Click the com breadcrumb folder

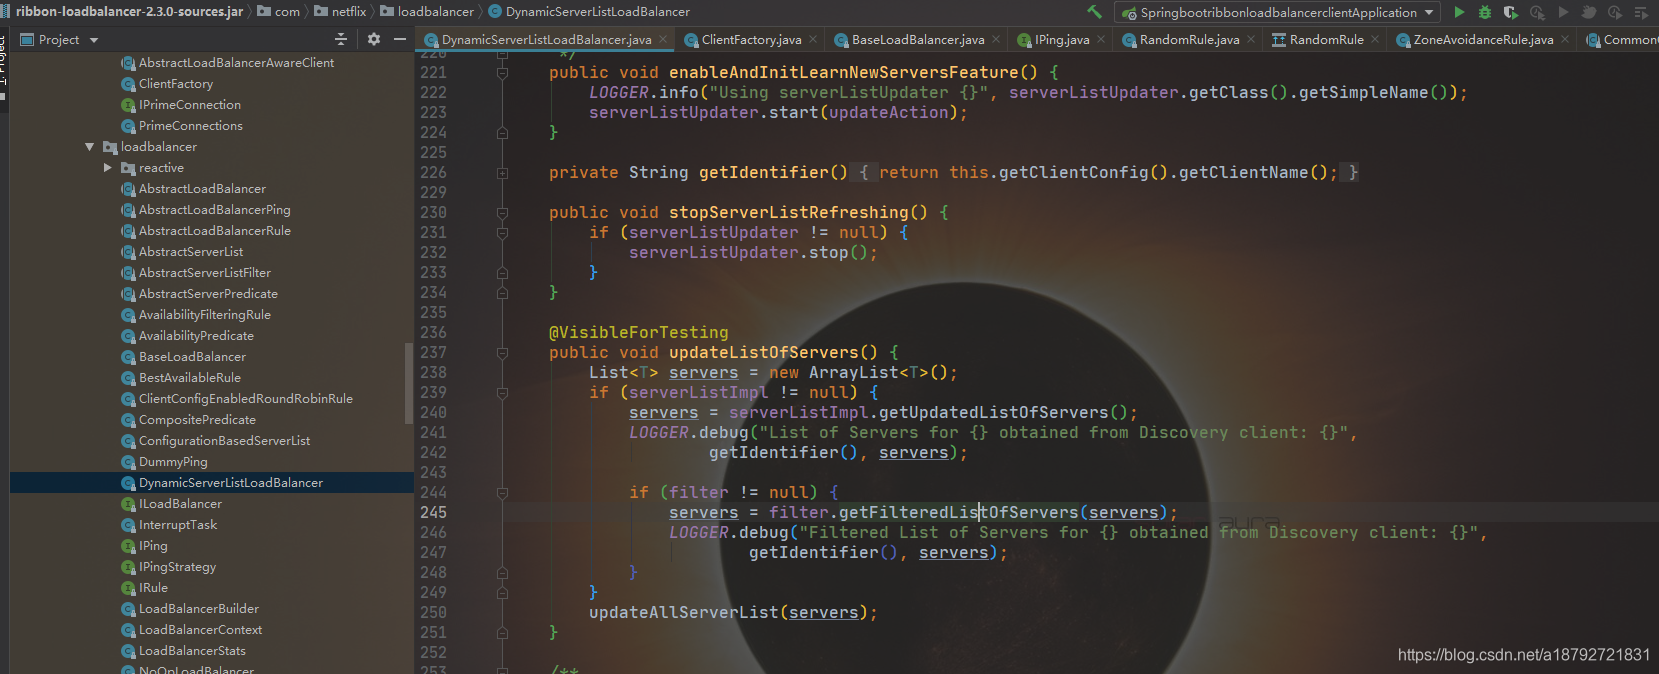coord(278,12)
